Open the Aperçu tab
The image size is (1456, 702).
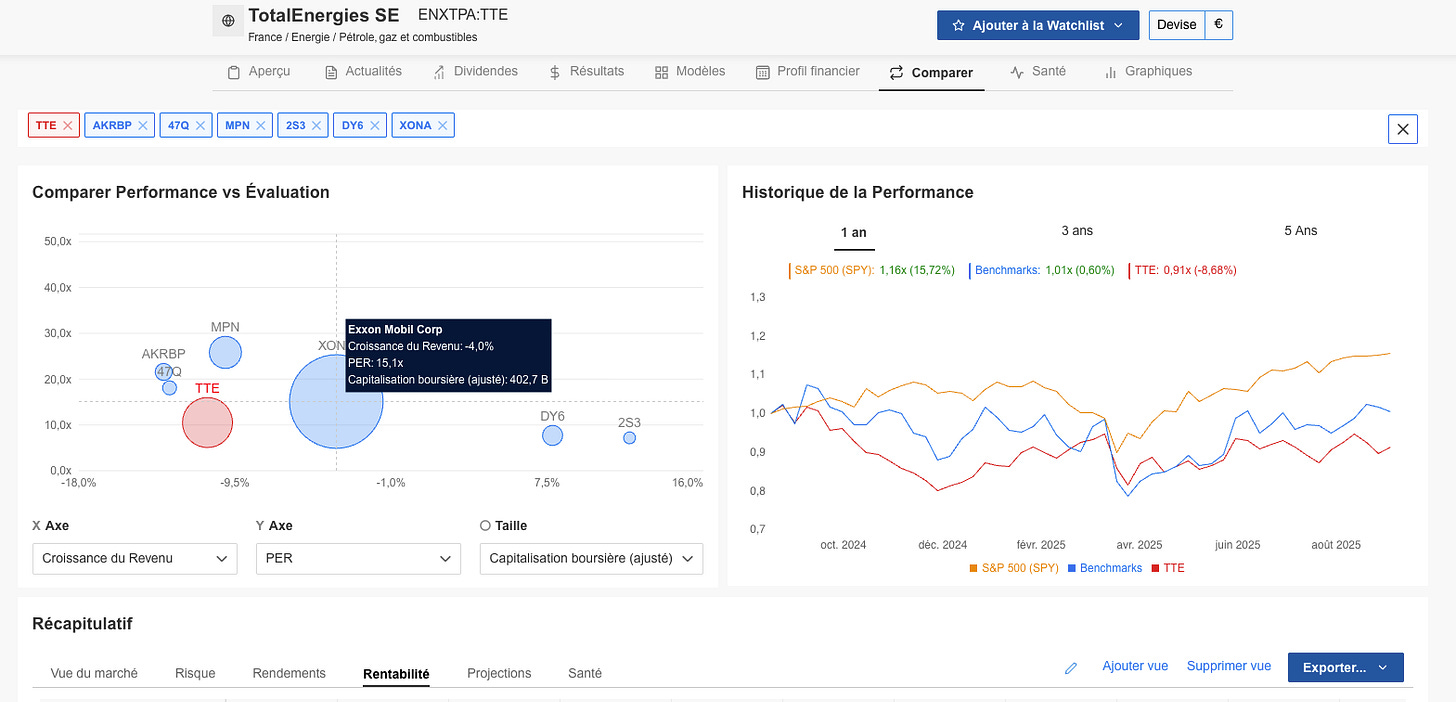pos(258,72)
